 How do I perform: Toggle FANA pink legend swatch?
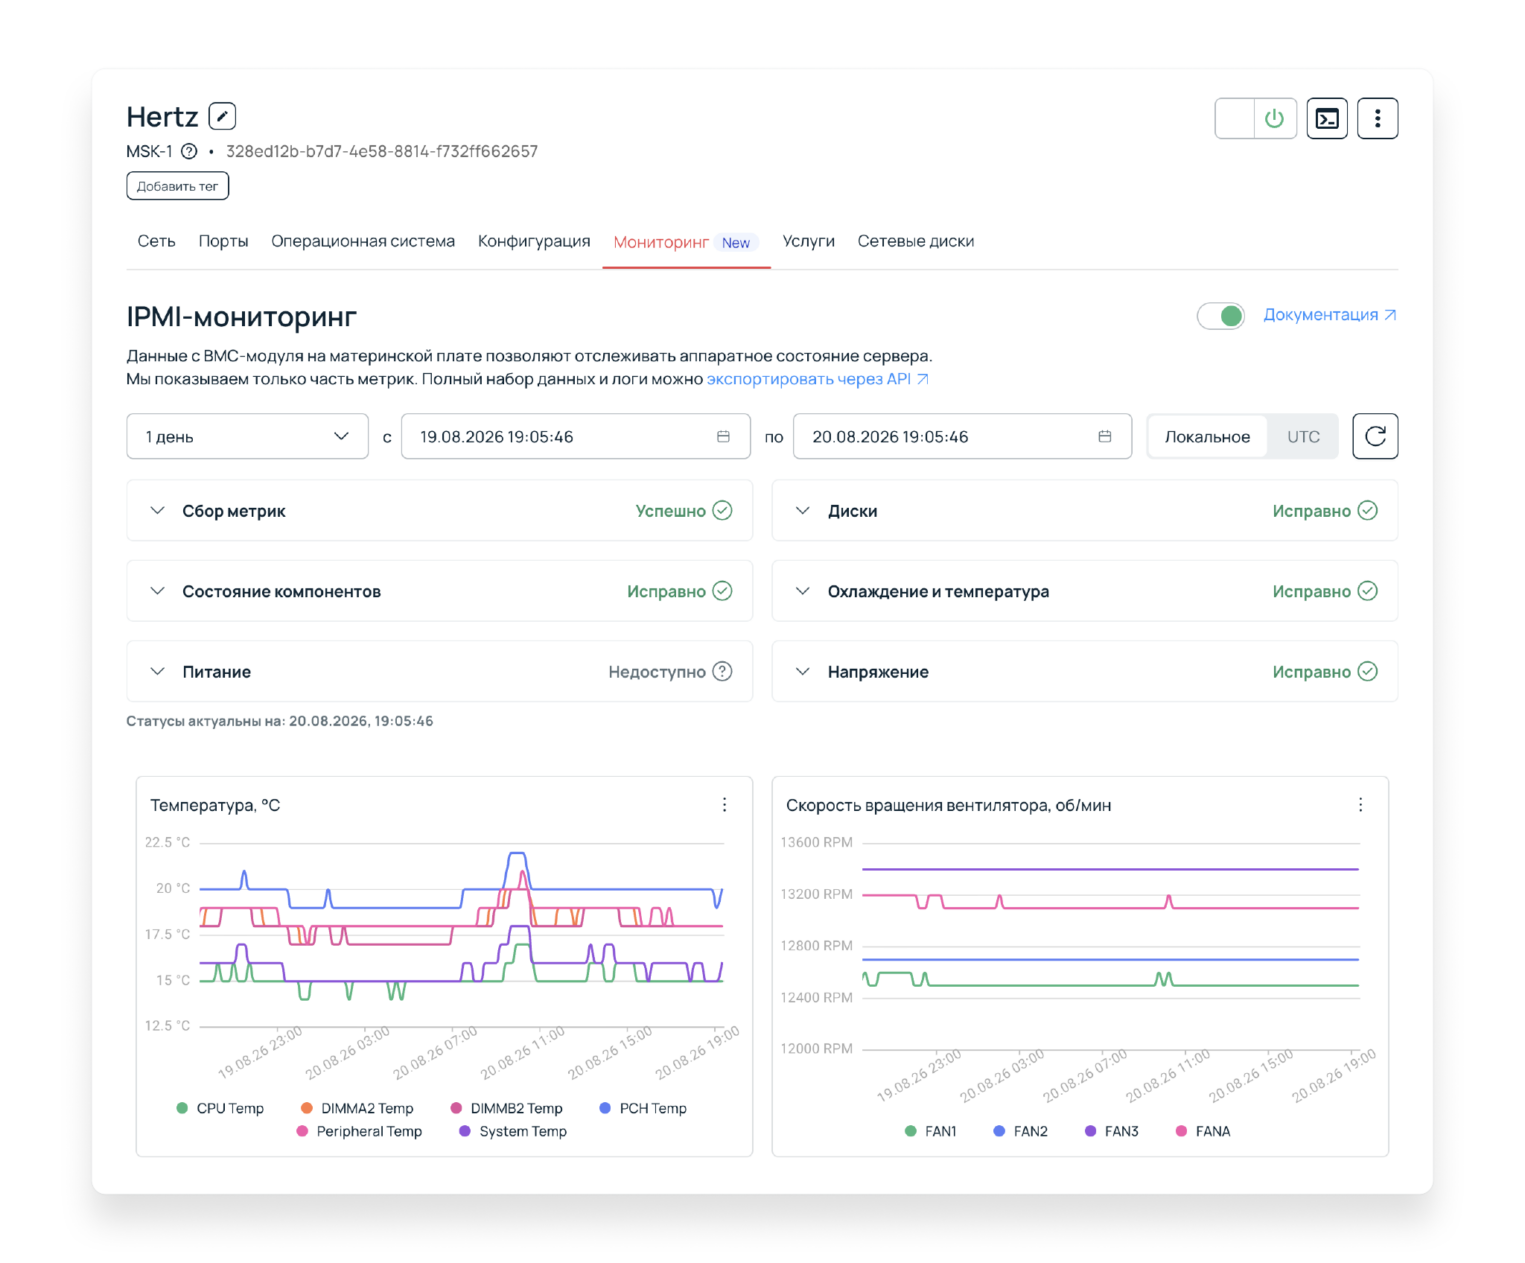pyautogui.click(x=1181, y=1131)
